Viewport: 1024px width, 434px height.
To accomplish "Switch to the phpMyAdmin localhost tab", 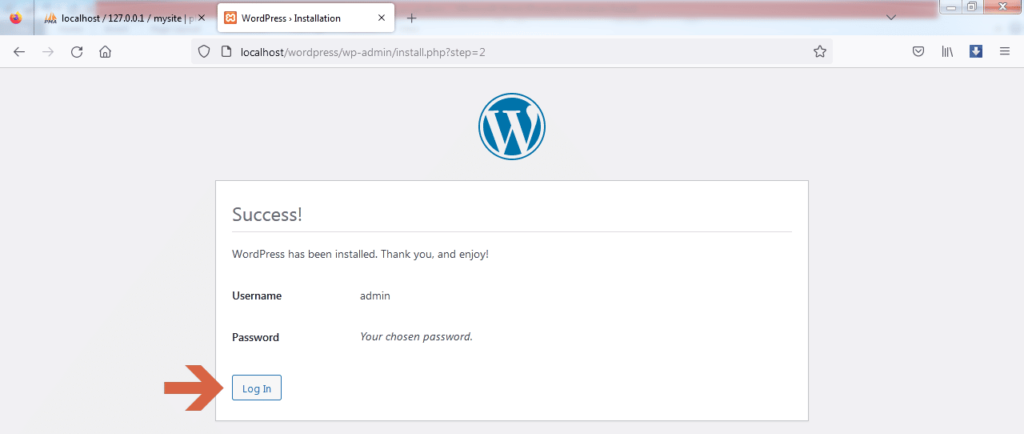I will tap(124, 18).
